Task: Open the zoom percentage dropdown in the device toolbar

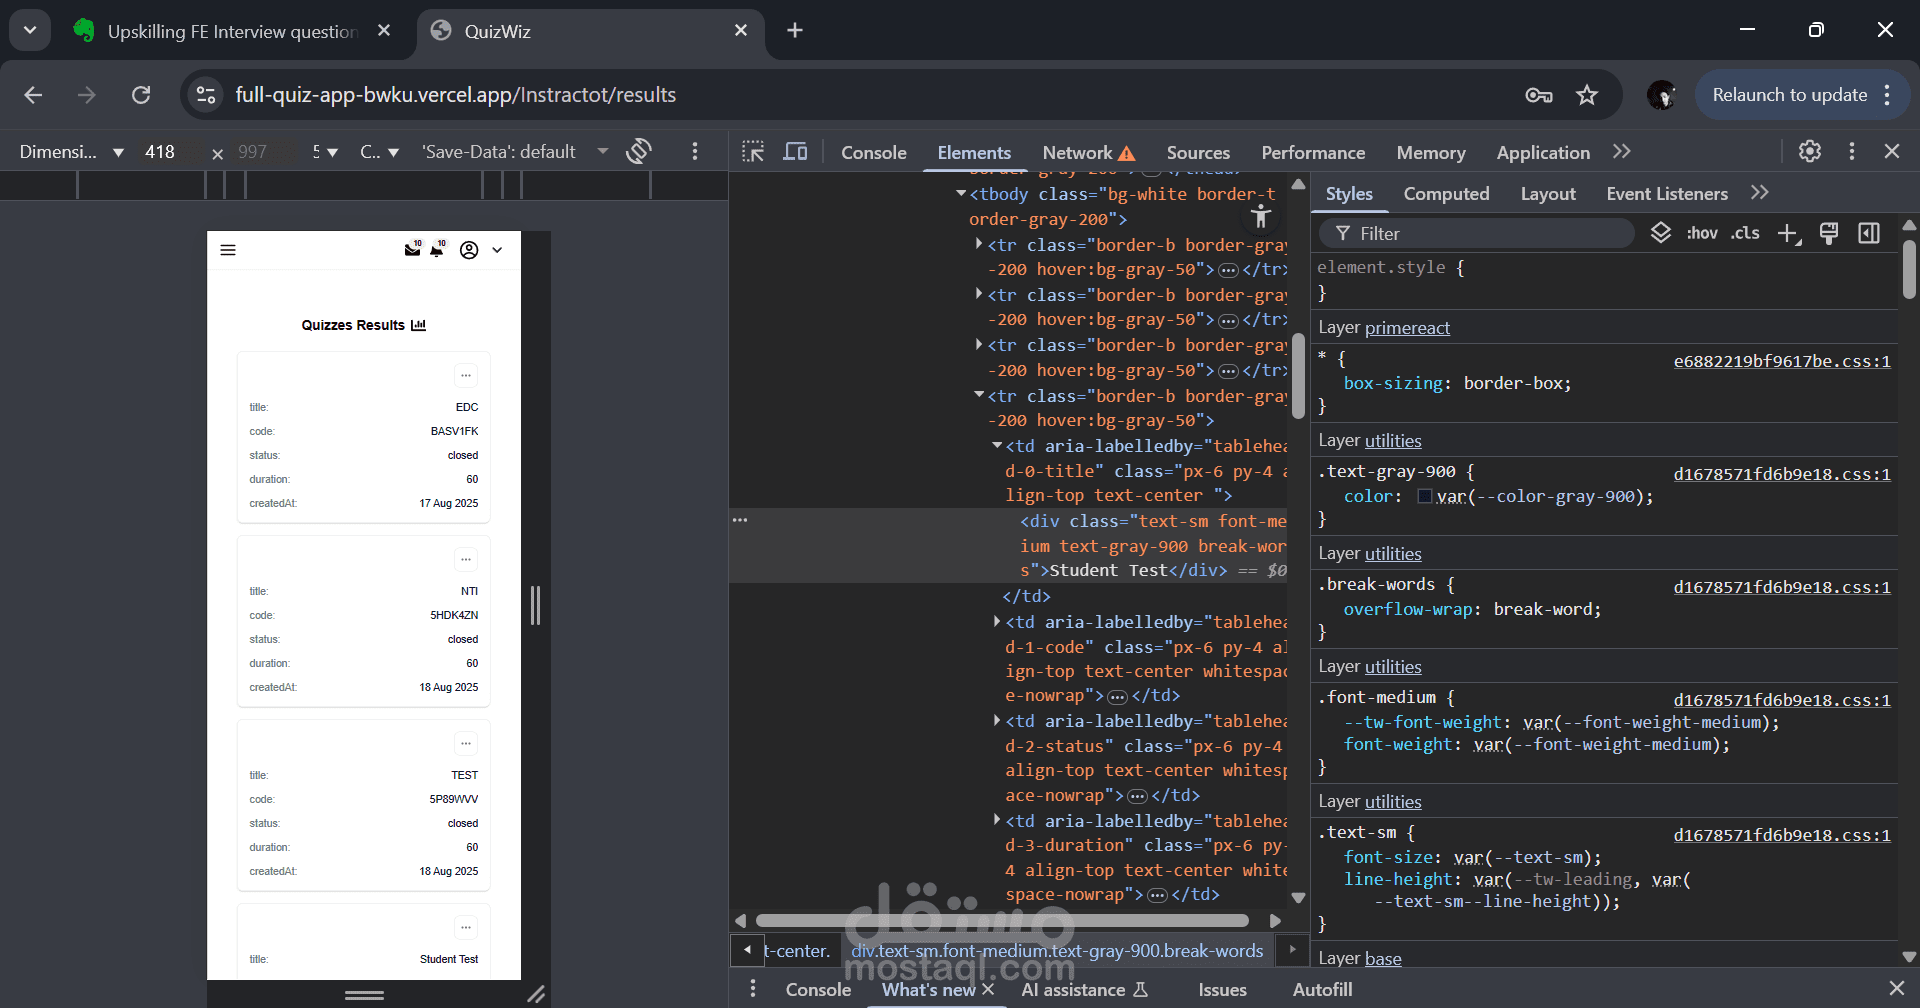Action: click(325, 152)
